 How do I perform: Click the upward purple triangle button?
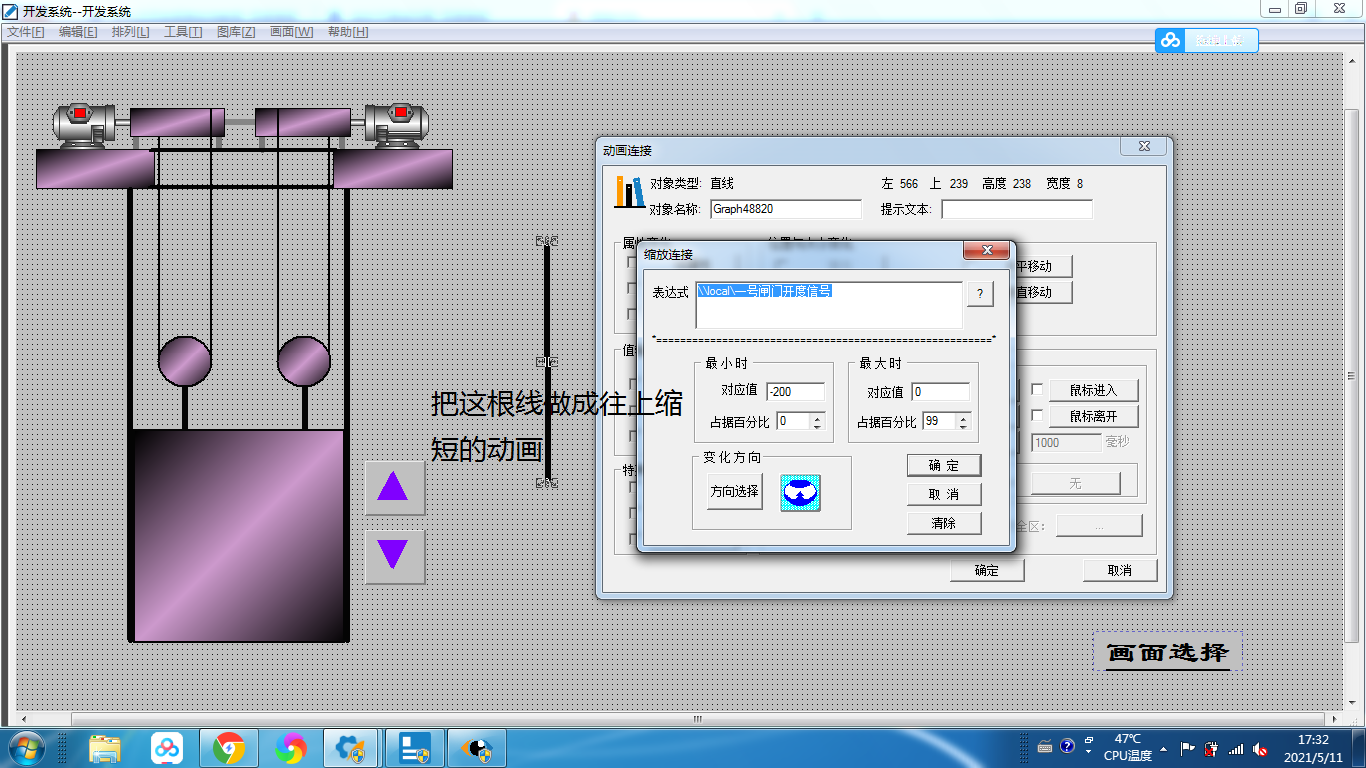pos(393,487)
